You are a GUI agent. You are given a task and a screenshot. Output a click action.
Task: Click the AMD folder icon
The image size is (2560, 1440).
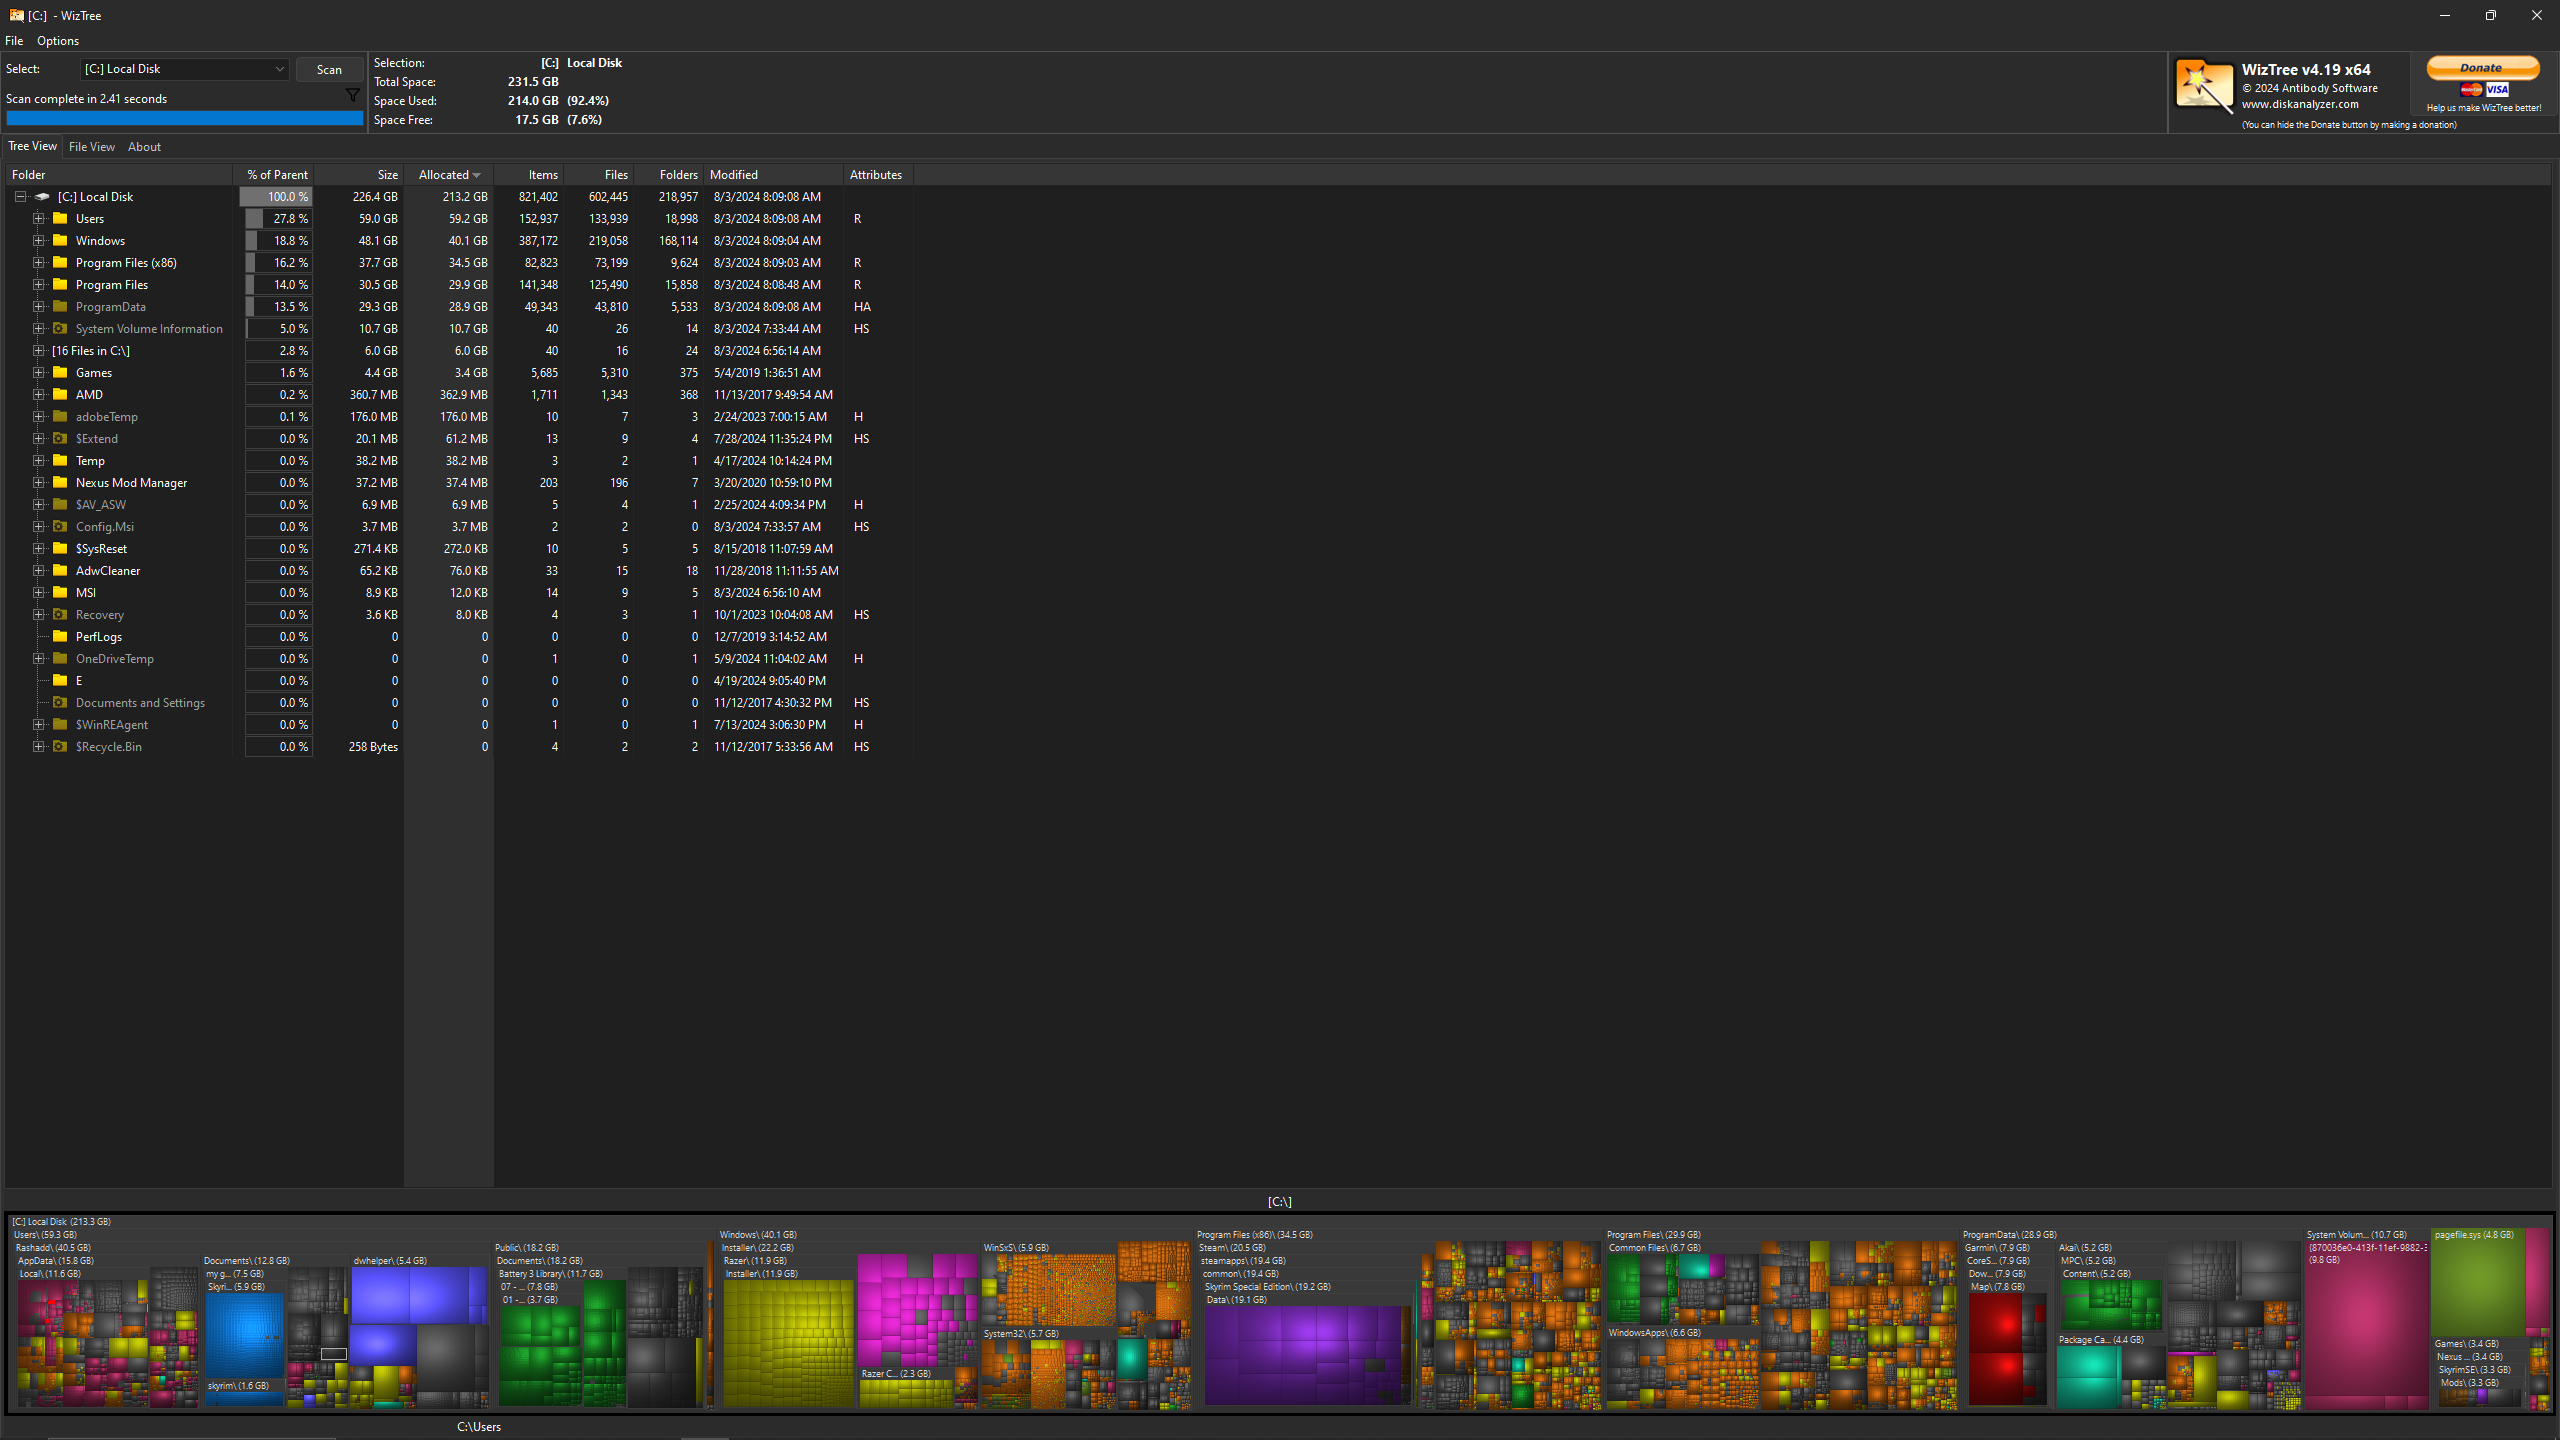(60, 394)
